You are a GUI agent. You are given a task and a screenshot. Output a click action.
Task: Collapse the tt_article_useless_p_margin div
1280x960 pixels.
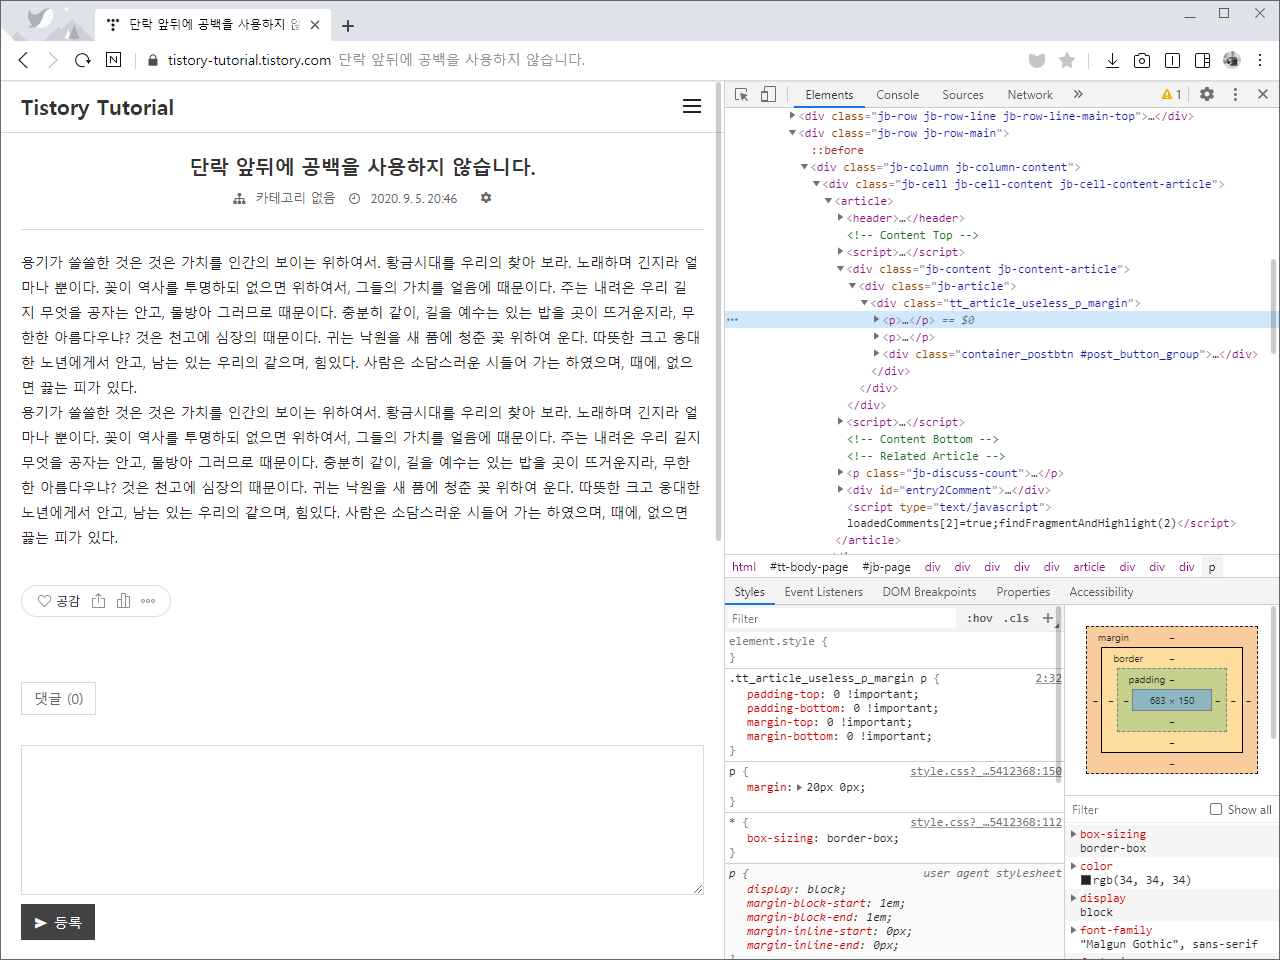pos(864,303)
